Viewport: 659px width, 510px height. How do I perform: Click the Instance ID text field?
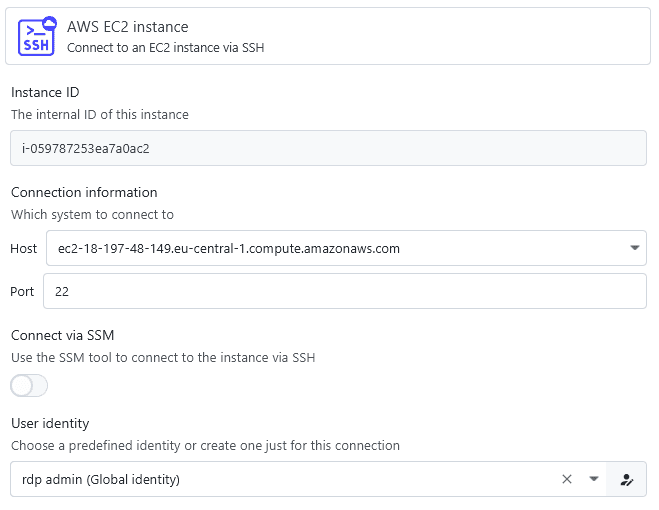pos(328,148)
